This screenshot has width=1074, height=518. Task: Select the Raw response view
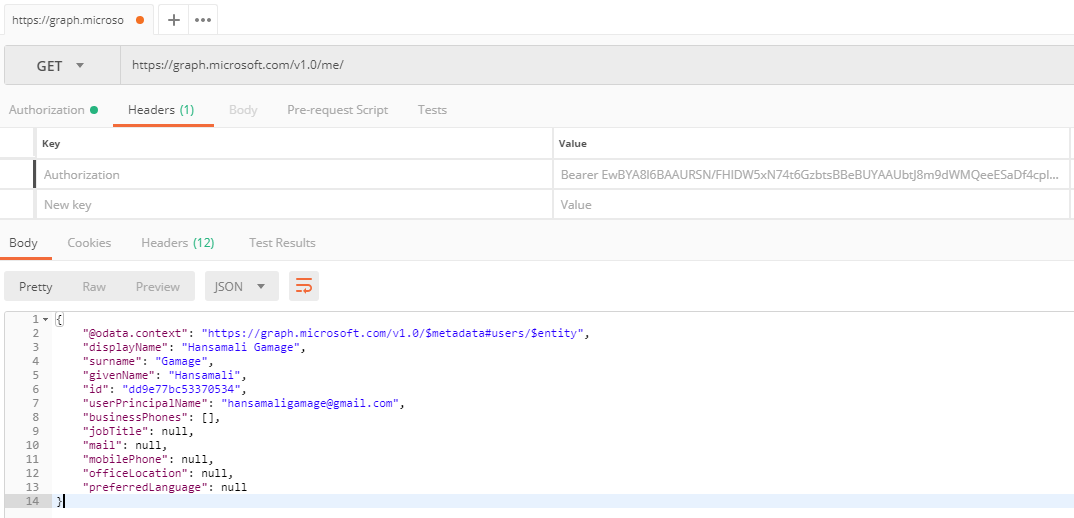94,286
